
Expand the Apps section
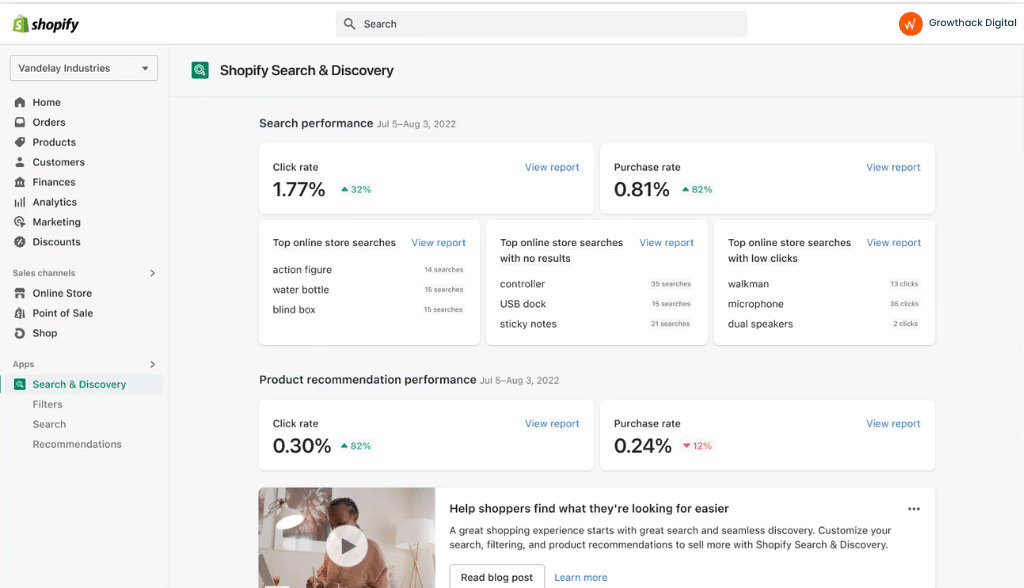(153, 365)
